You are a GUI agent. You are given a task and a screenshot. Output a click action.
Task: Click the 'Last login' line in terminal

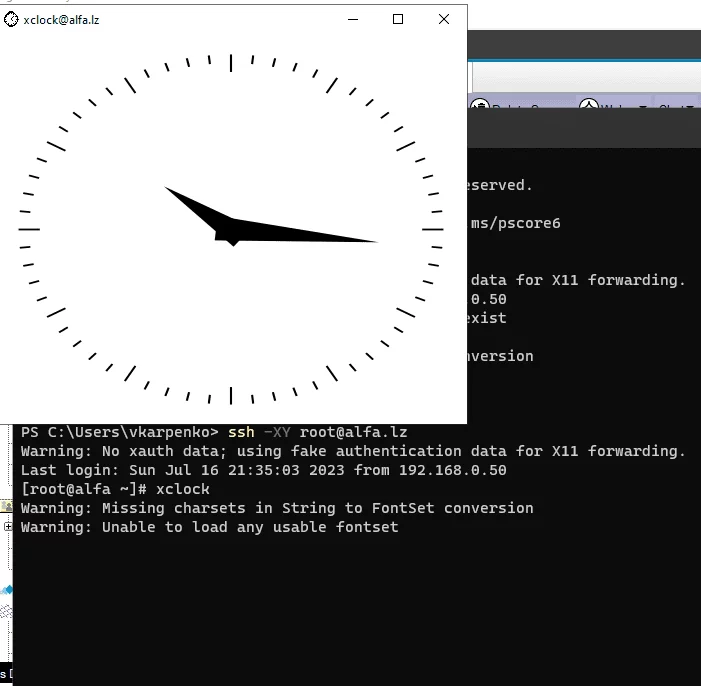point(263,470)
